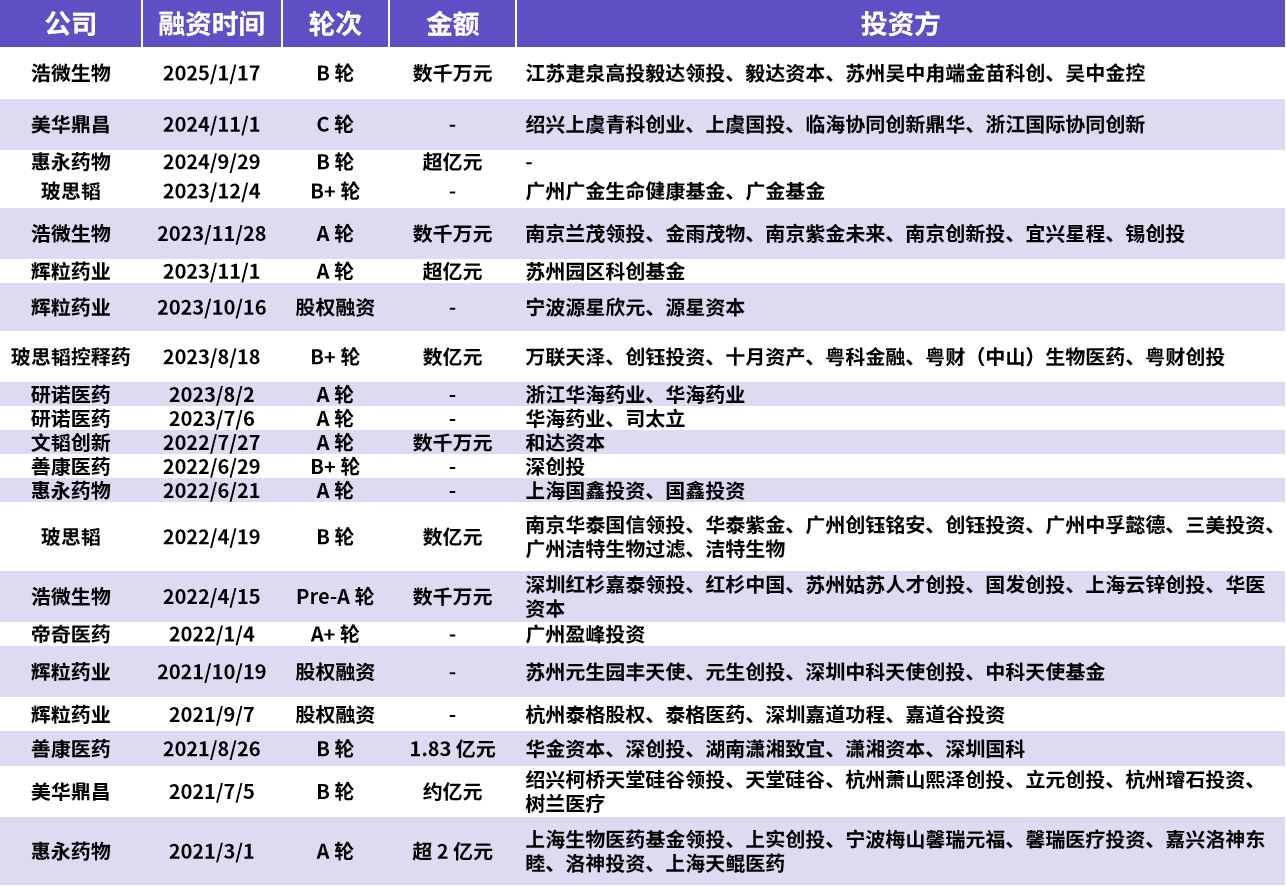Click 数亿元 in the 2023/8/18 row
The height and width of the screenshot is (886, 1286).
452,357
